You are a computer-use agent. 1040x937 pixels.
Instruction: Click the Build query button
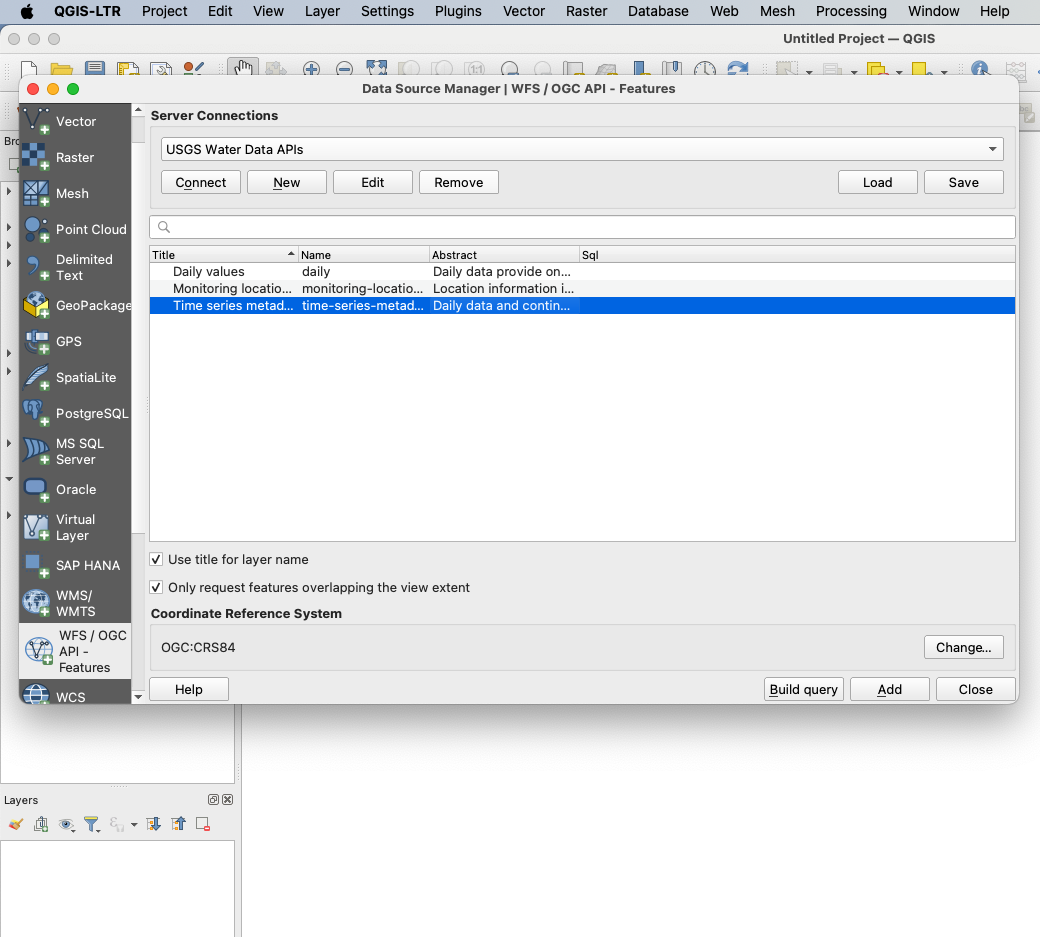tap(804, 689)
